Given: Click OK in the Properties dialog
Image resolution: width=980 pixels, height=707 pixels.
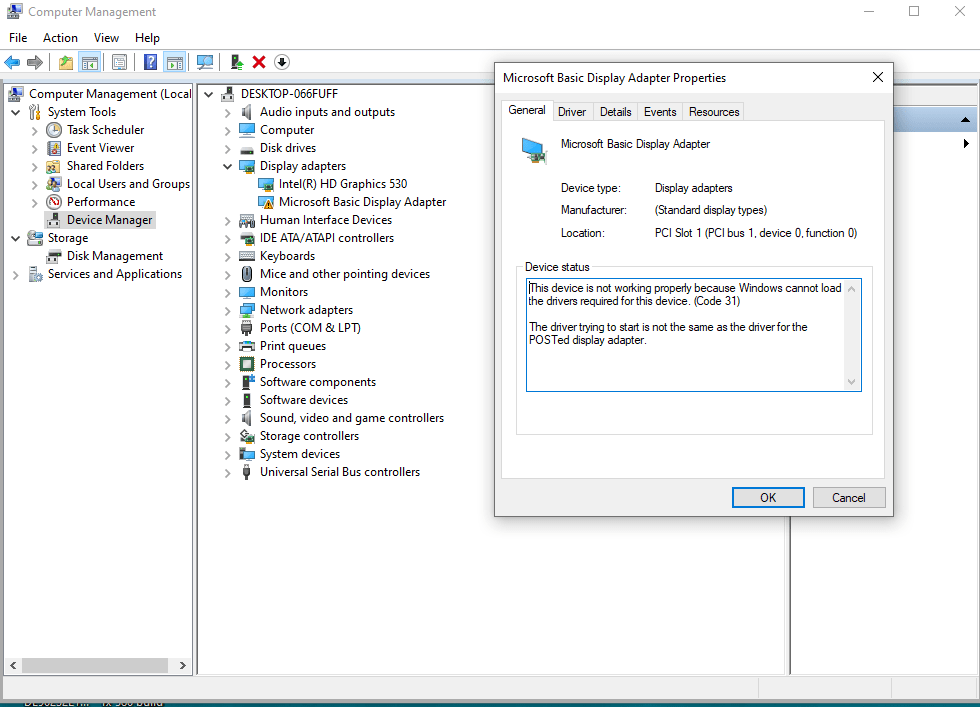Looking at the screenshot, I should 768,498.
